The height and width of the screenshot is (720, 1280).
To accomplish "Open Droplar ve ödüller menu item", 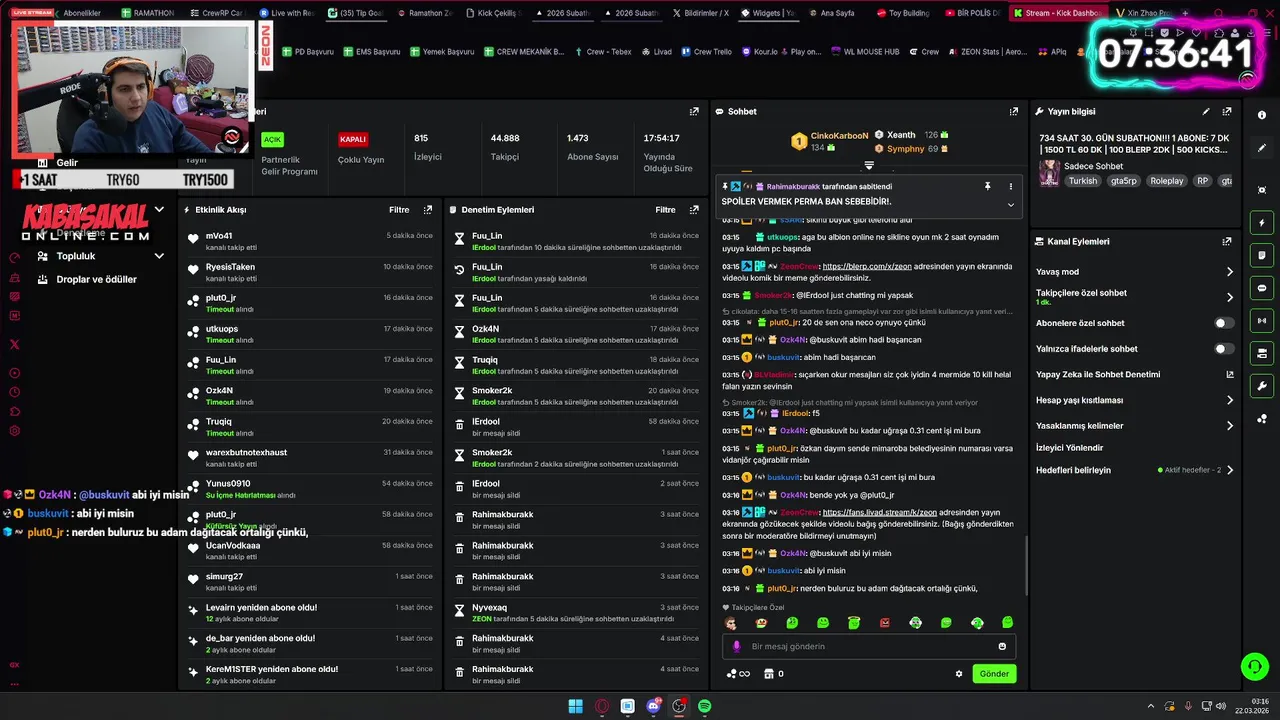I will click(x=96, y=280).
